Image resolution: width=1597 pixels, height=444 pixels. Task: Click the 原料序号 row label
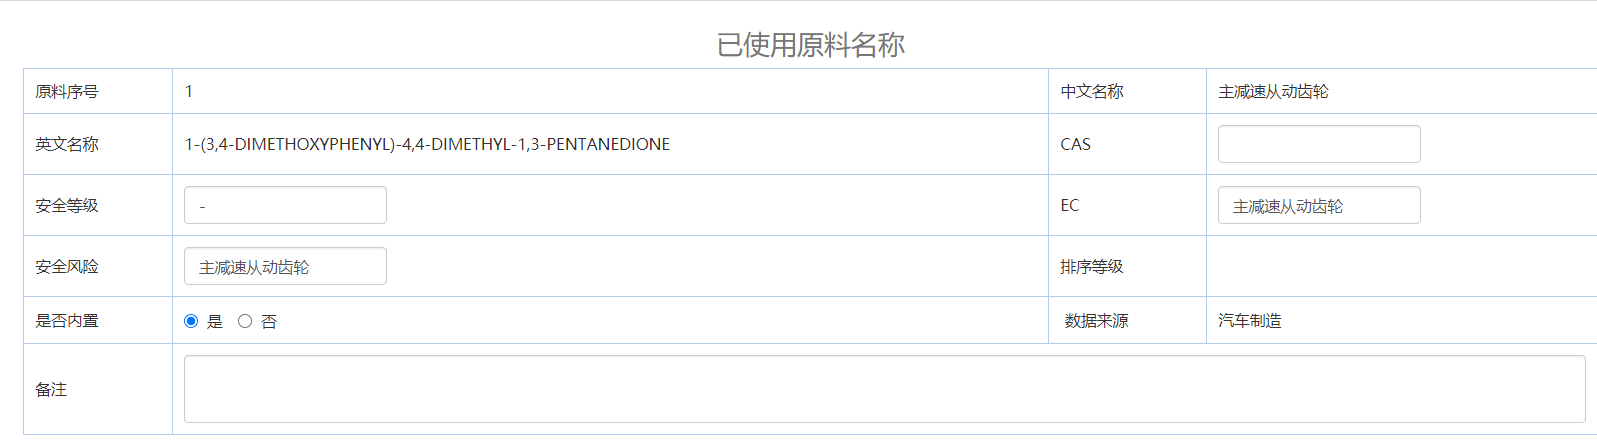[67, 92]
